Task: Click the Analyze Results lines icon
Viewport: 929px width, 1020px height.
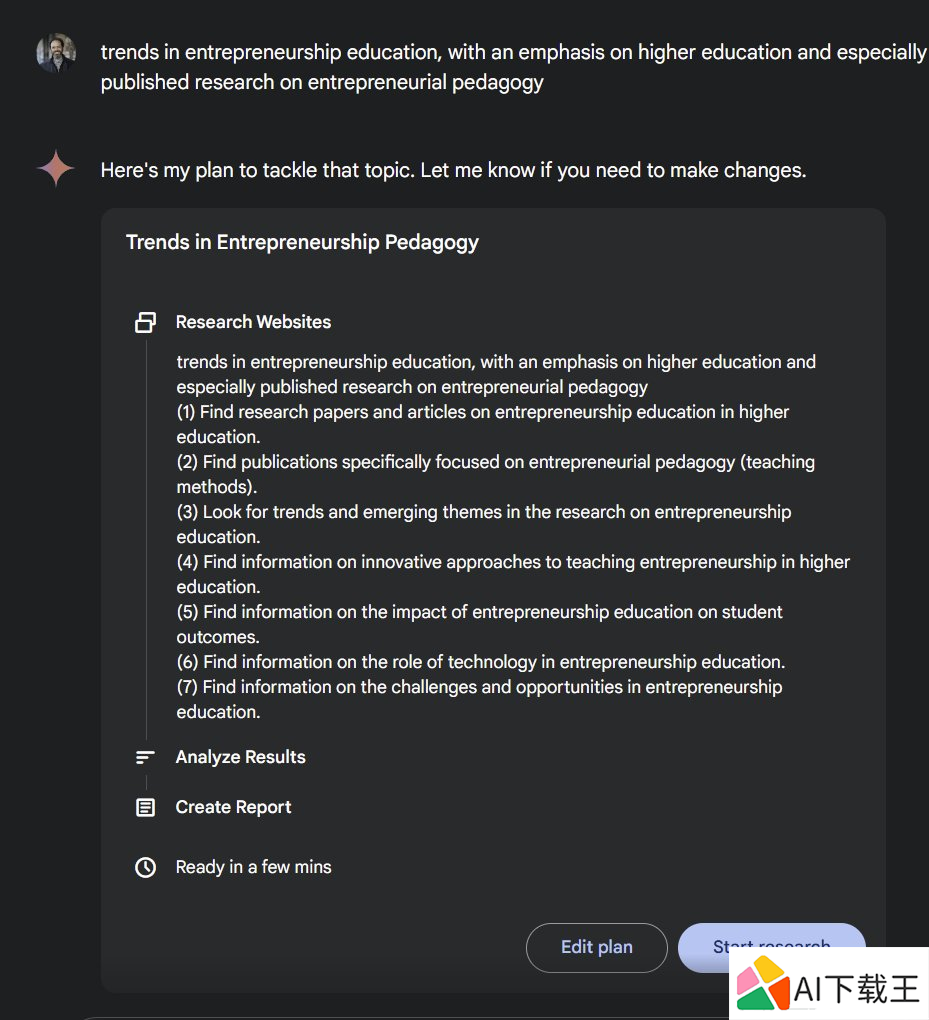Action: click(145, 757)
